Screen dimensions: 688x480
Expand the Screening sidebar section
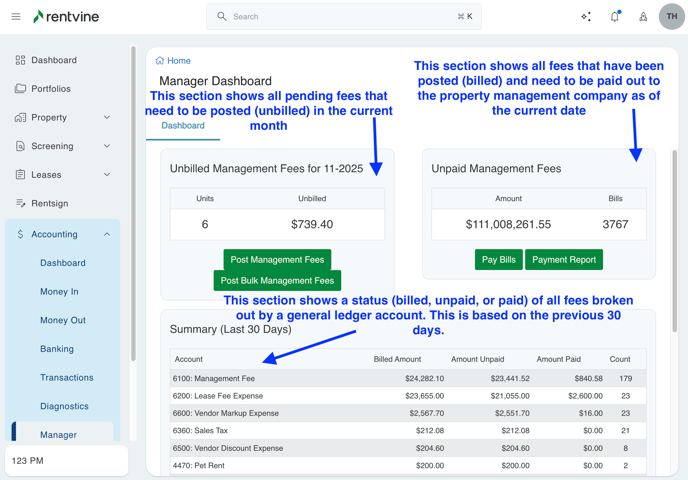[107, 146]
